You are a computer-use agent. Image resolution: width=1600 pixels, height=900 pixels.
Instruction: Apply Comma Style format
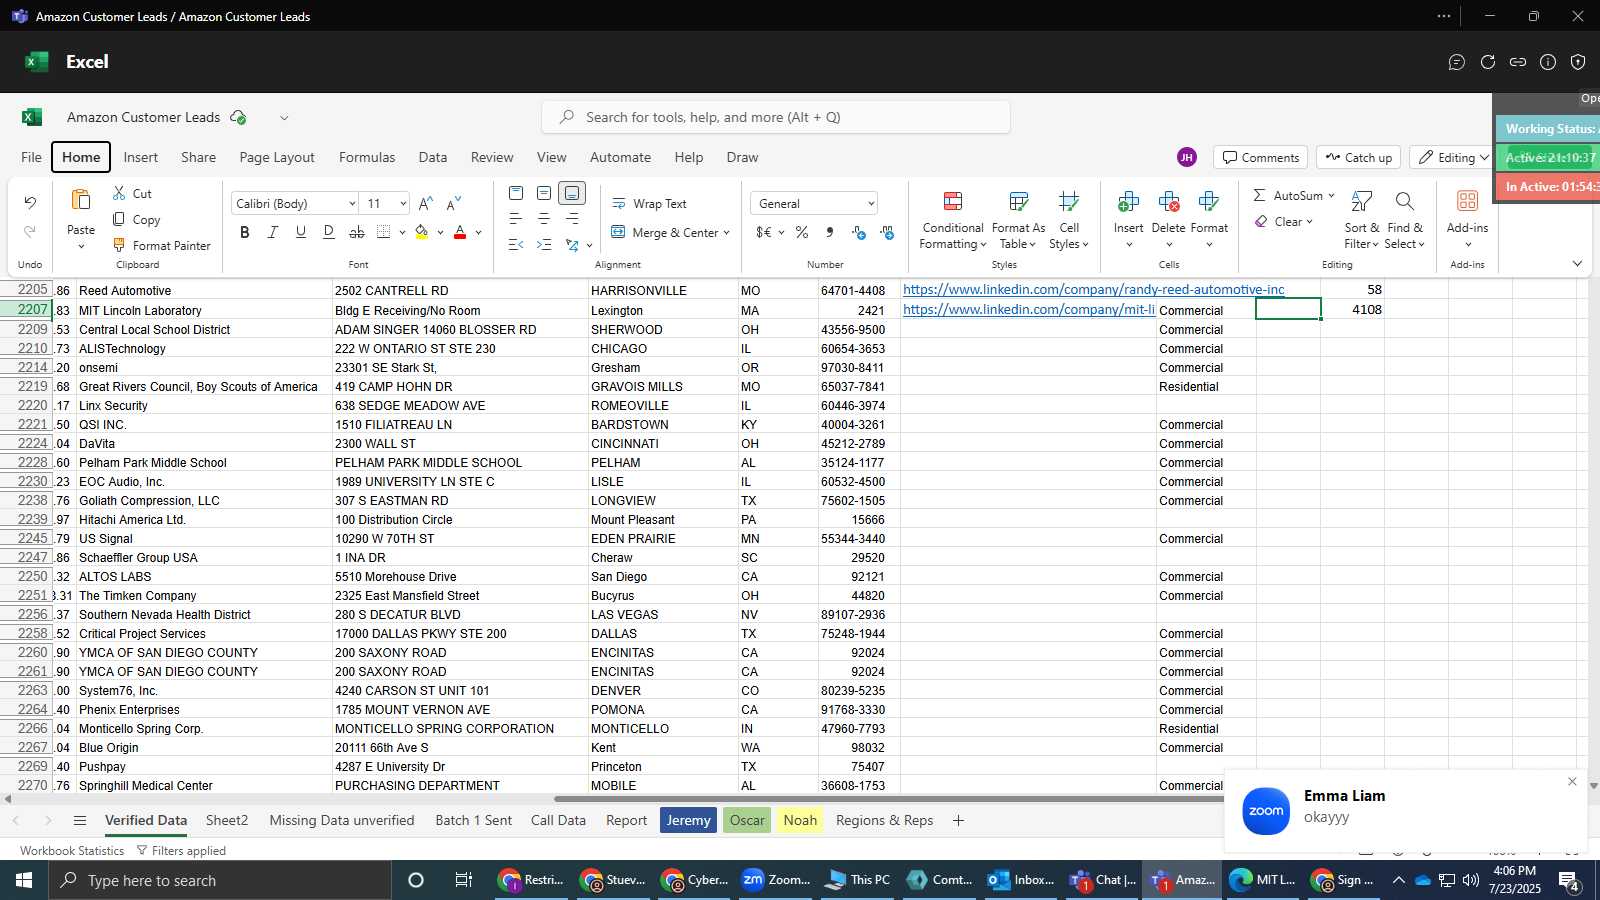click(830, 232)
